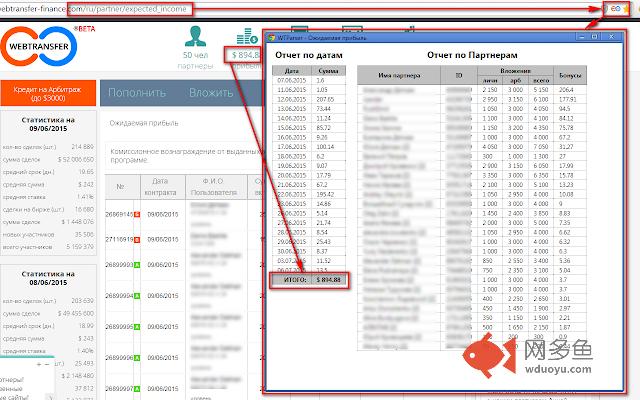Click the date 22.06.2015 in dates report
640x400 pixels.
(292, 194)
